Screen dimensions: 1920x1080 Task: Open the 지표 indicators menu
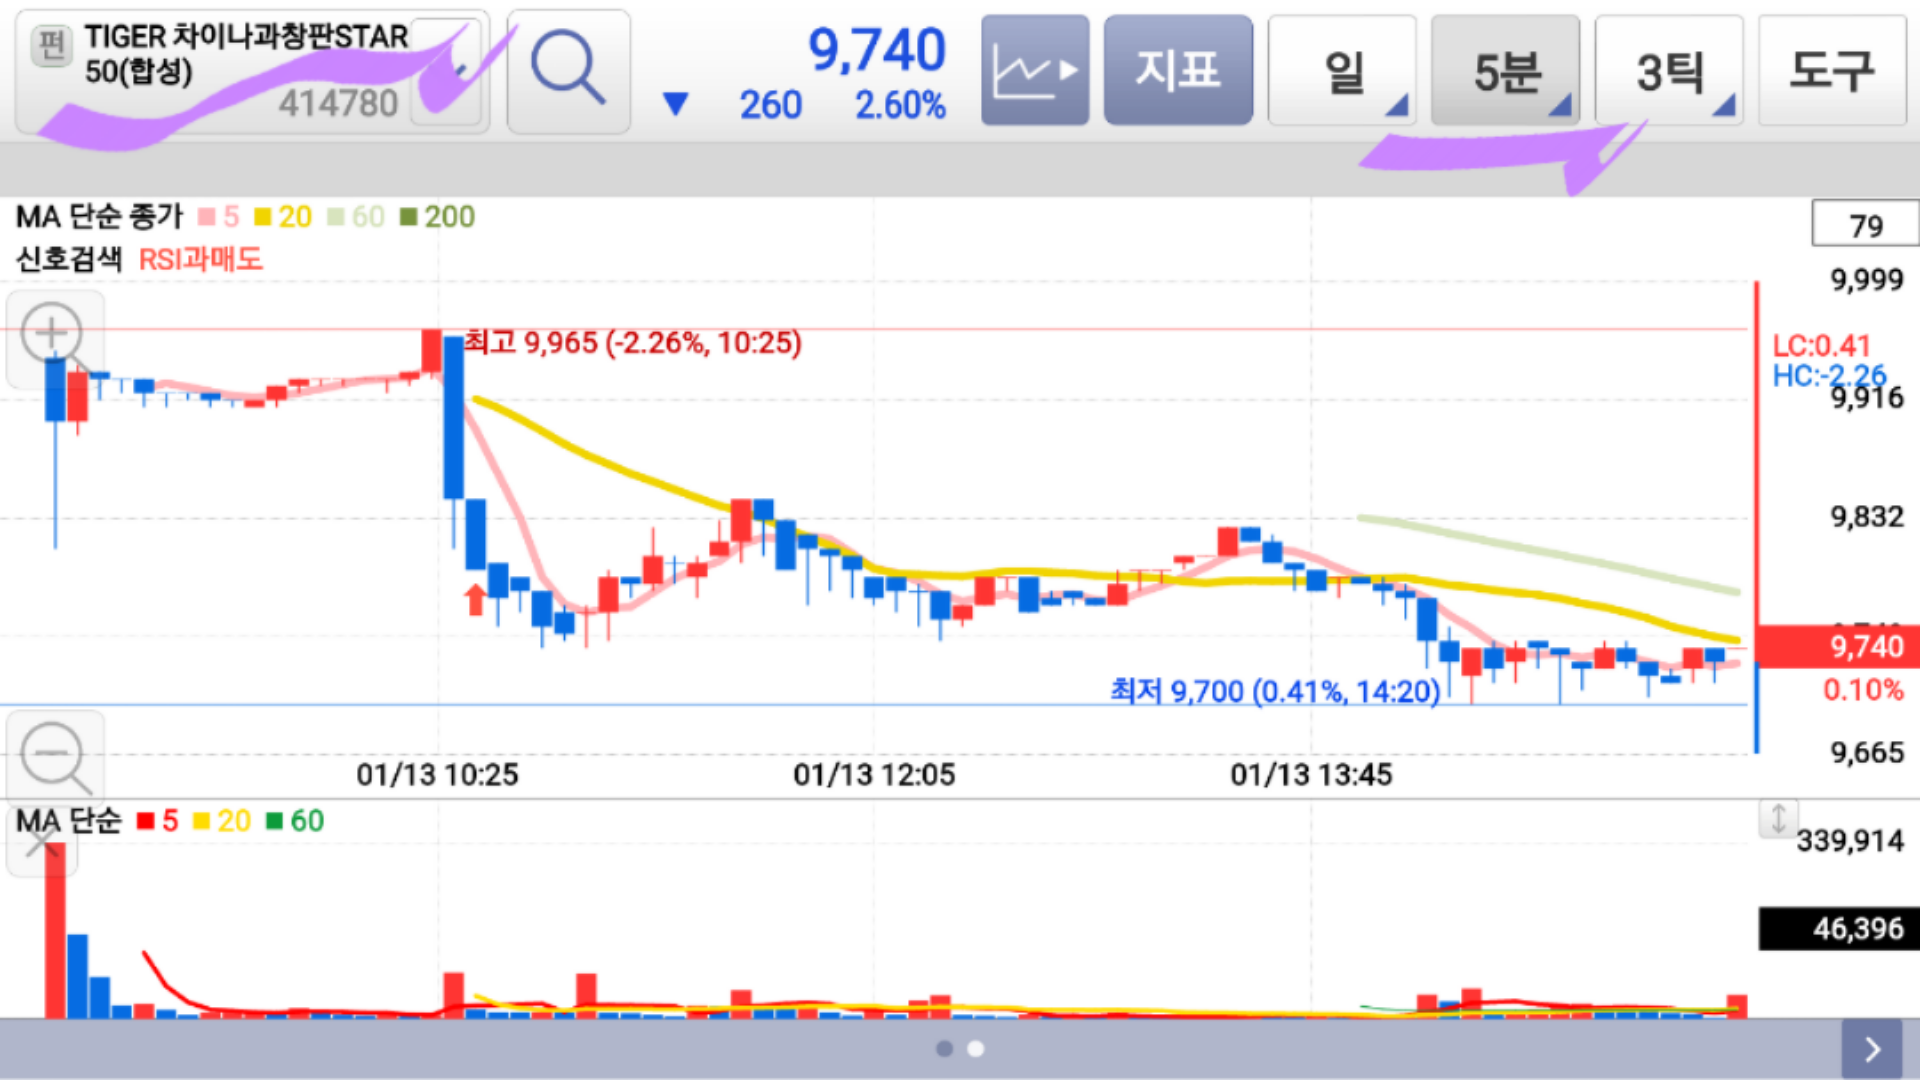1178,71
